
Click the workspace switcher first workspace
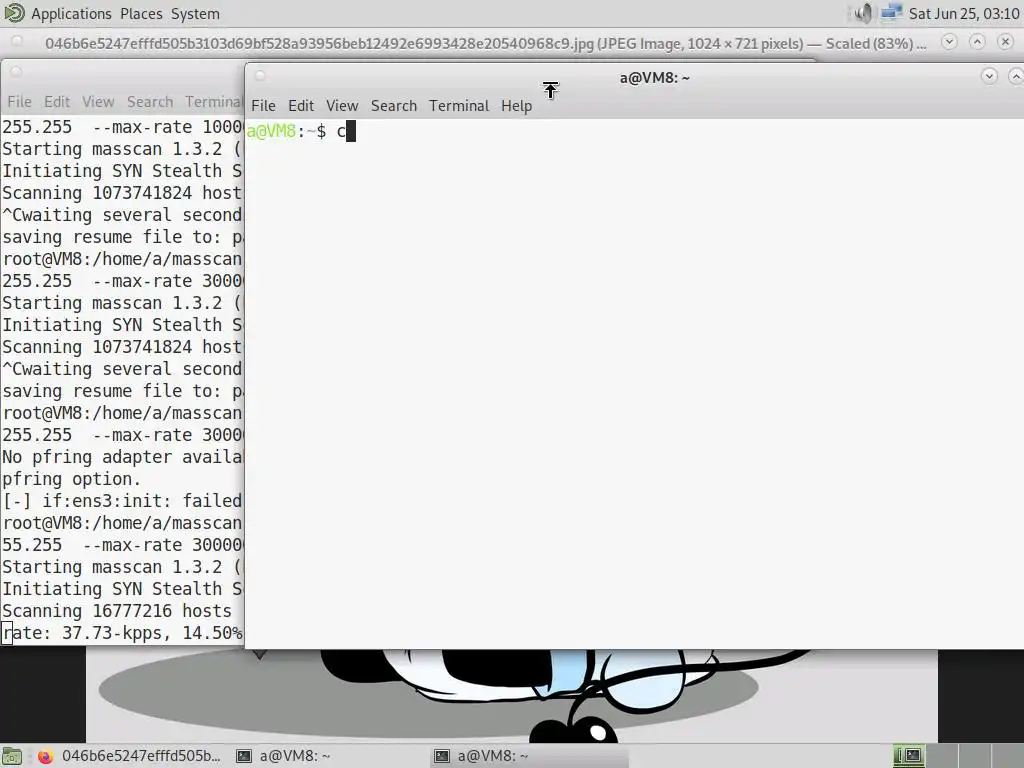[908, 756]
